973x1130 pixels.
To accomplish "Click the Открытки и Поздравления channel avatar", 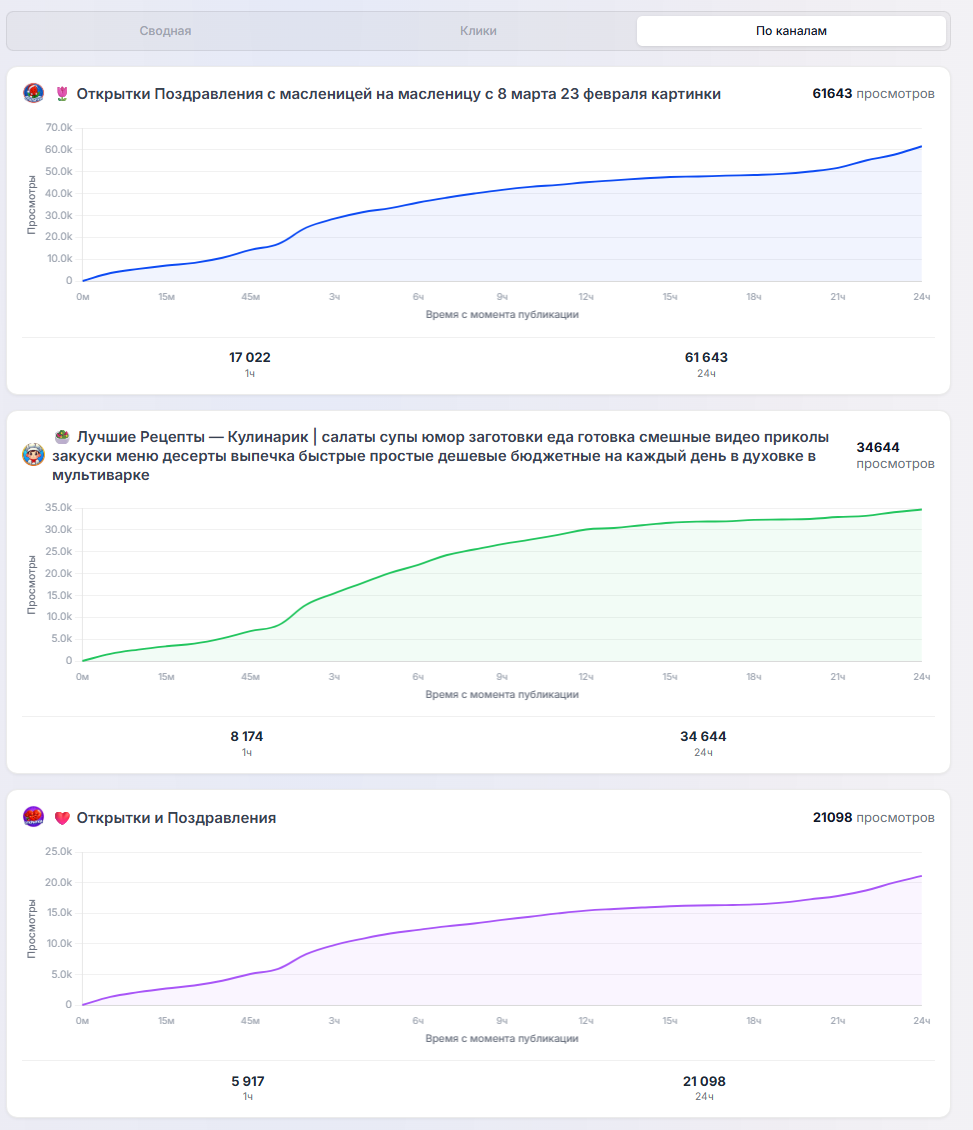I will point(33,817).
